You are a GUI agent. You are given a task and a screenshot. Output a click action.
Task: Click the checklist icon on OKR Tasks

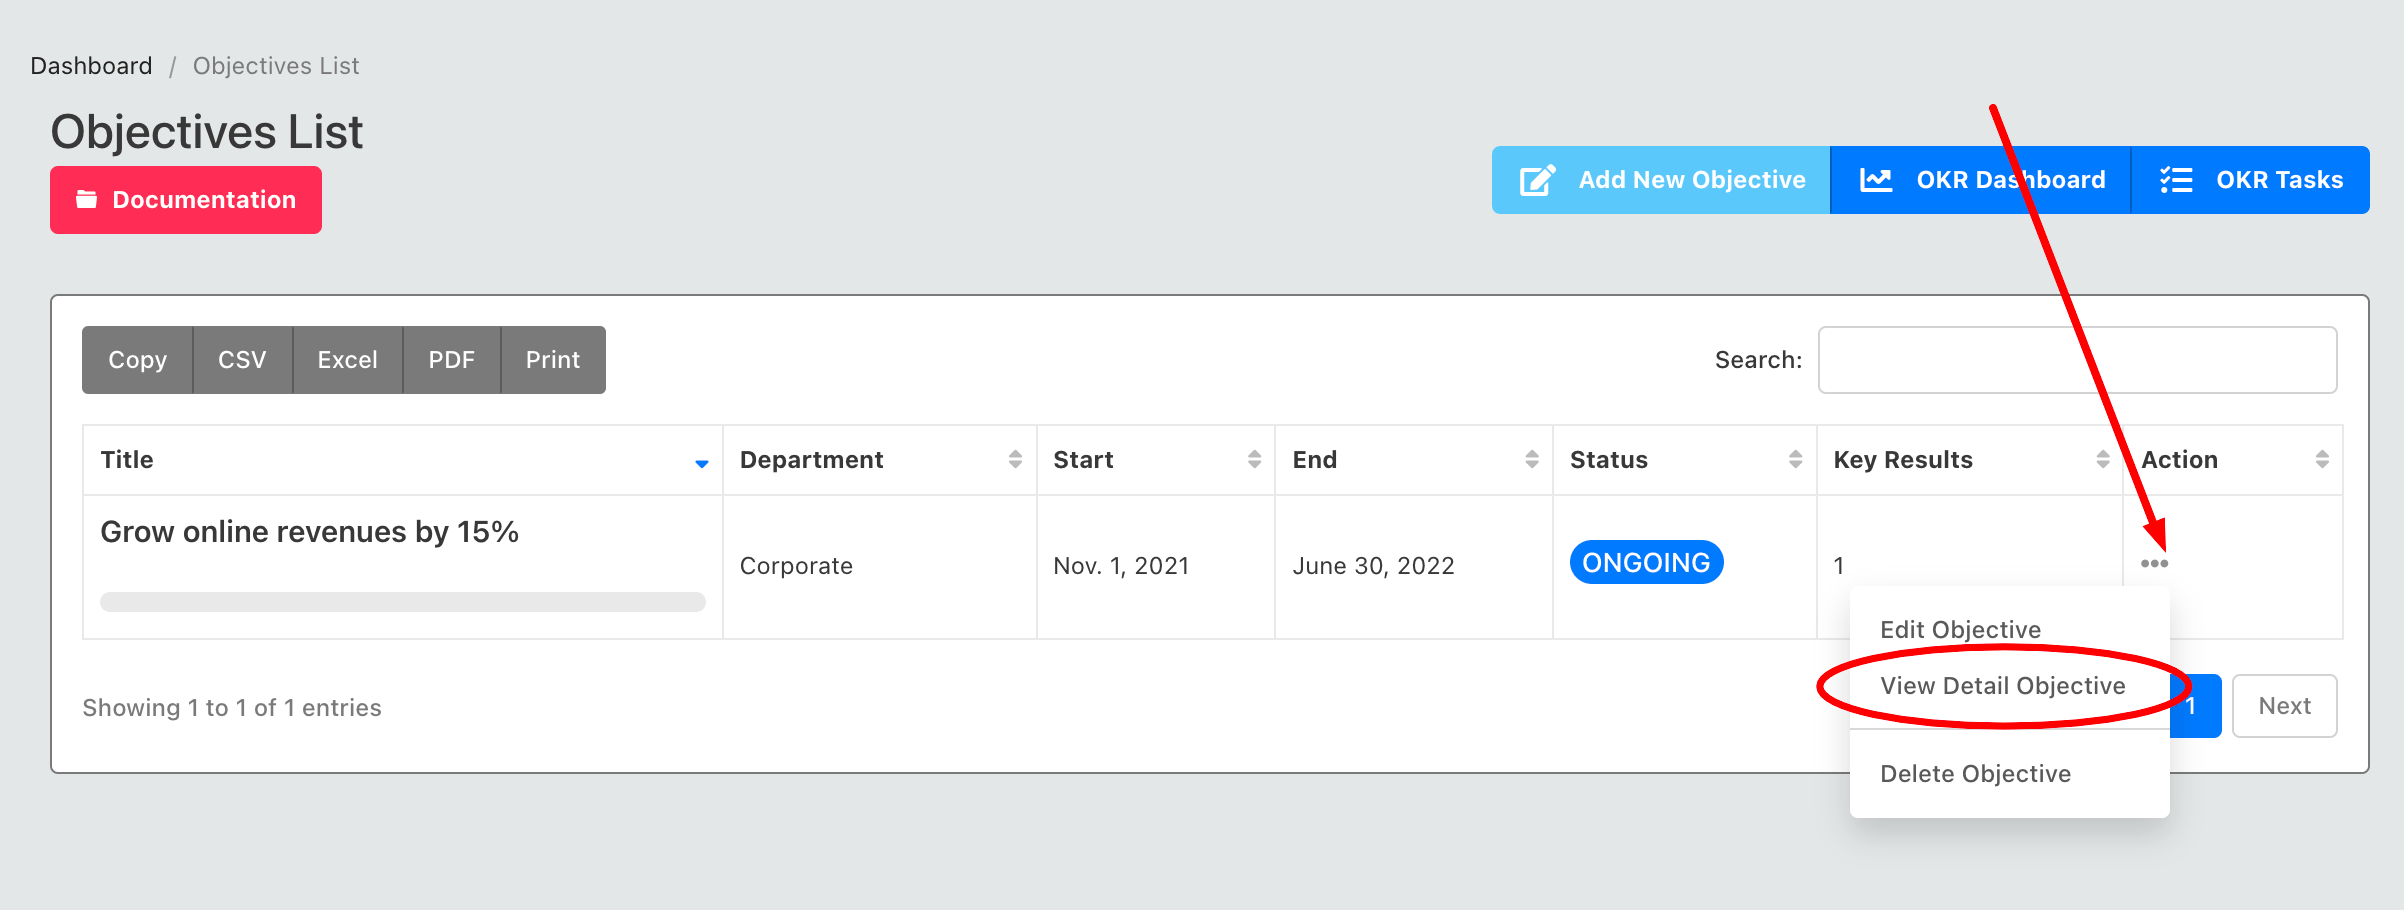tap(2176, 180)
